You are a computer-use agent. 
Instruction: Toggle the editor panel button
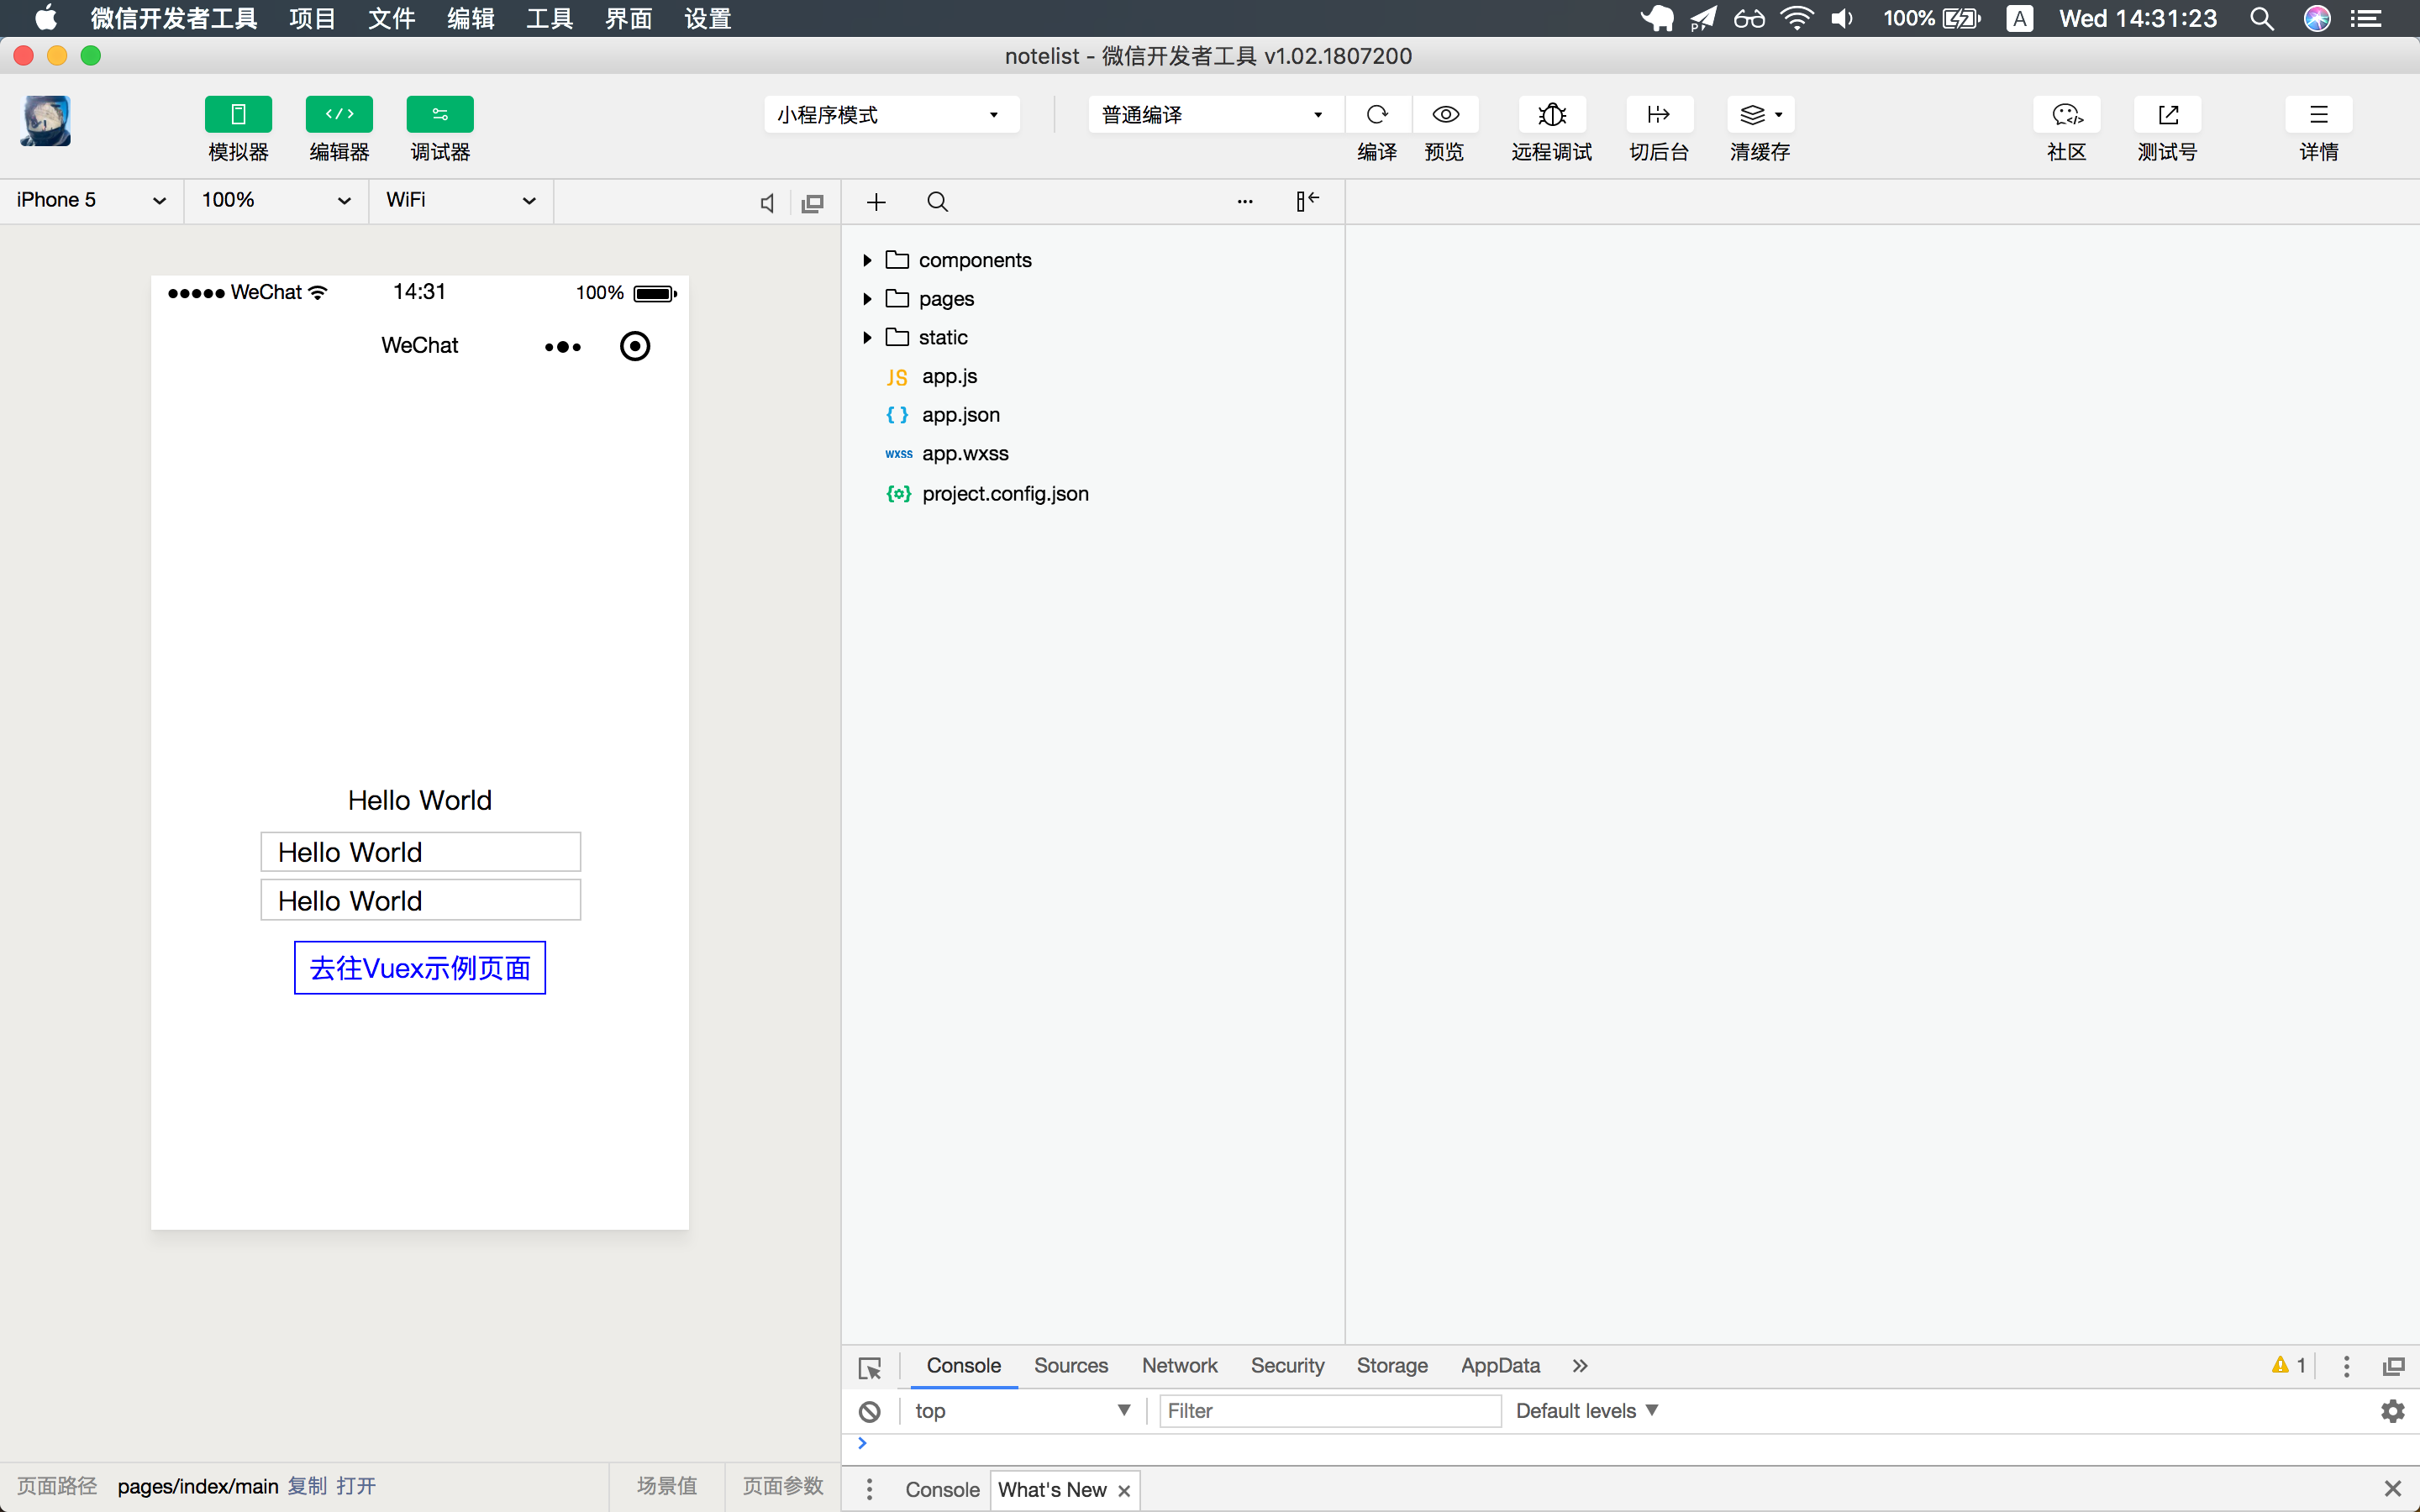coord(339,115)
